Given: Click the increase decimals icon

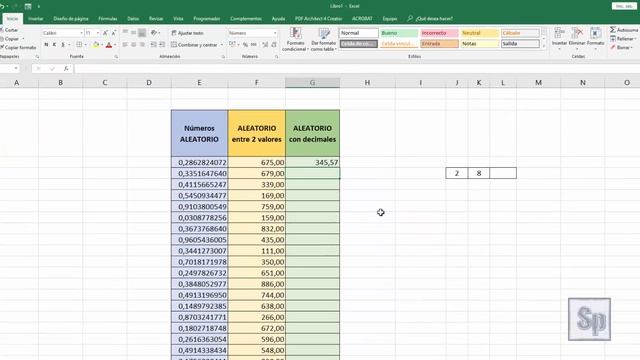Looking at the screenshot, I should [x=265, y=44].
